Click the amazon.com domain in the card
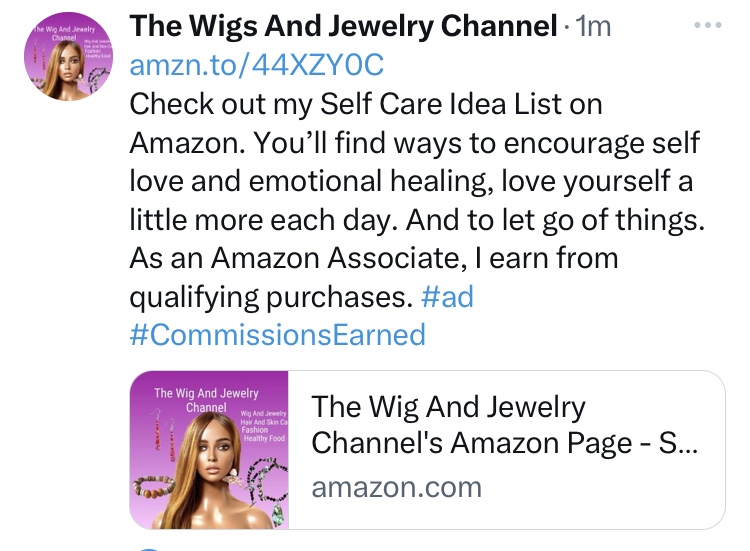This screenshot has height=551, width=750. 396,487
